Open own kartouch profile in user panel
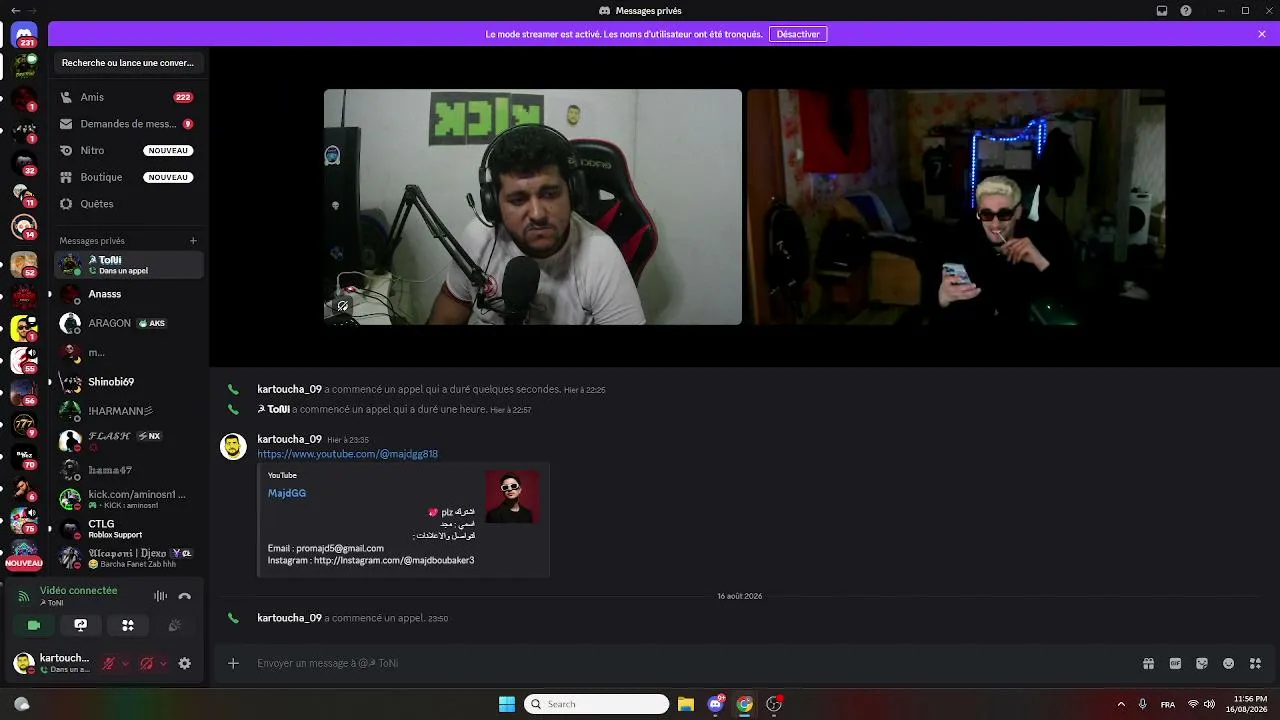This screenshot has height=720, width=1280. tap(53, 663)
